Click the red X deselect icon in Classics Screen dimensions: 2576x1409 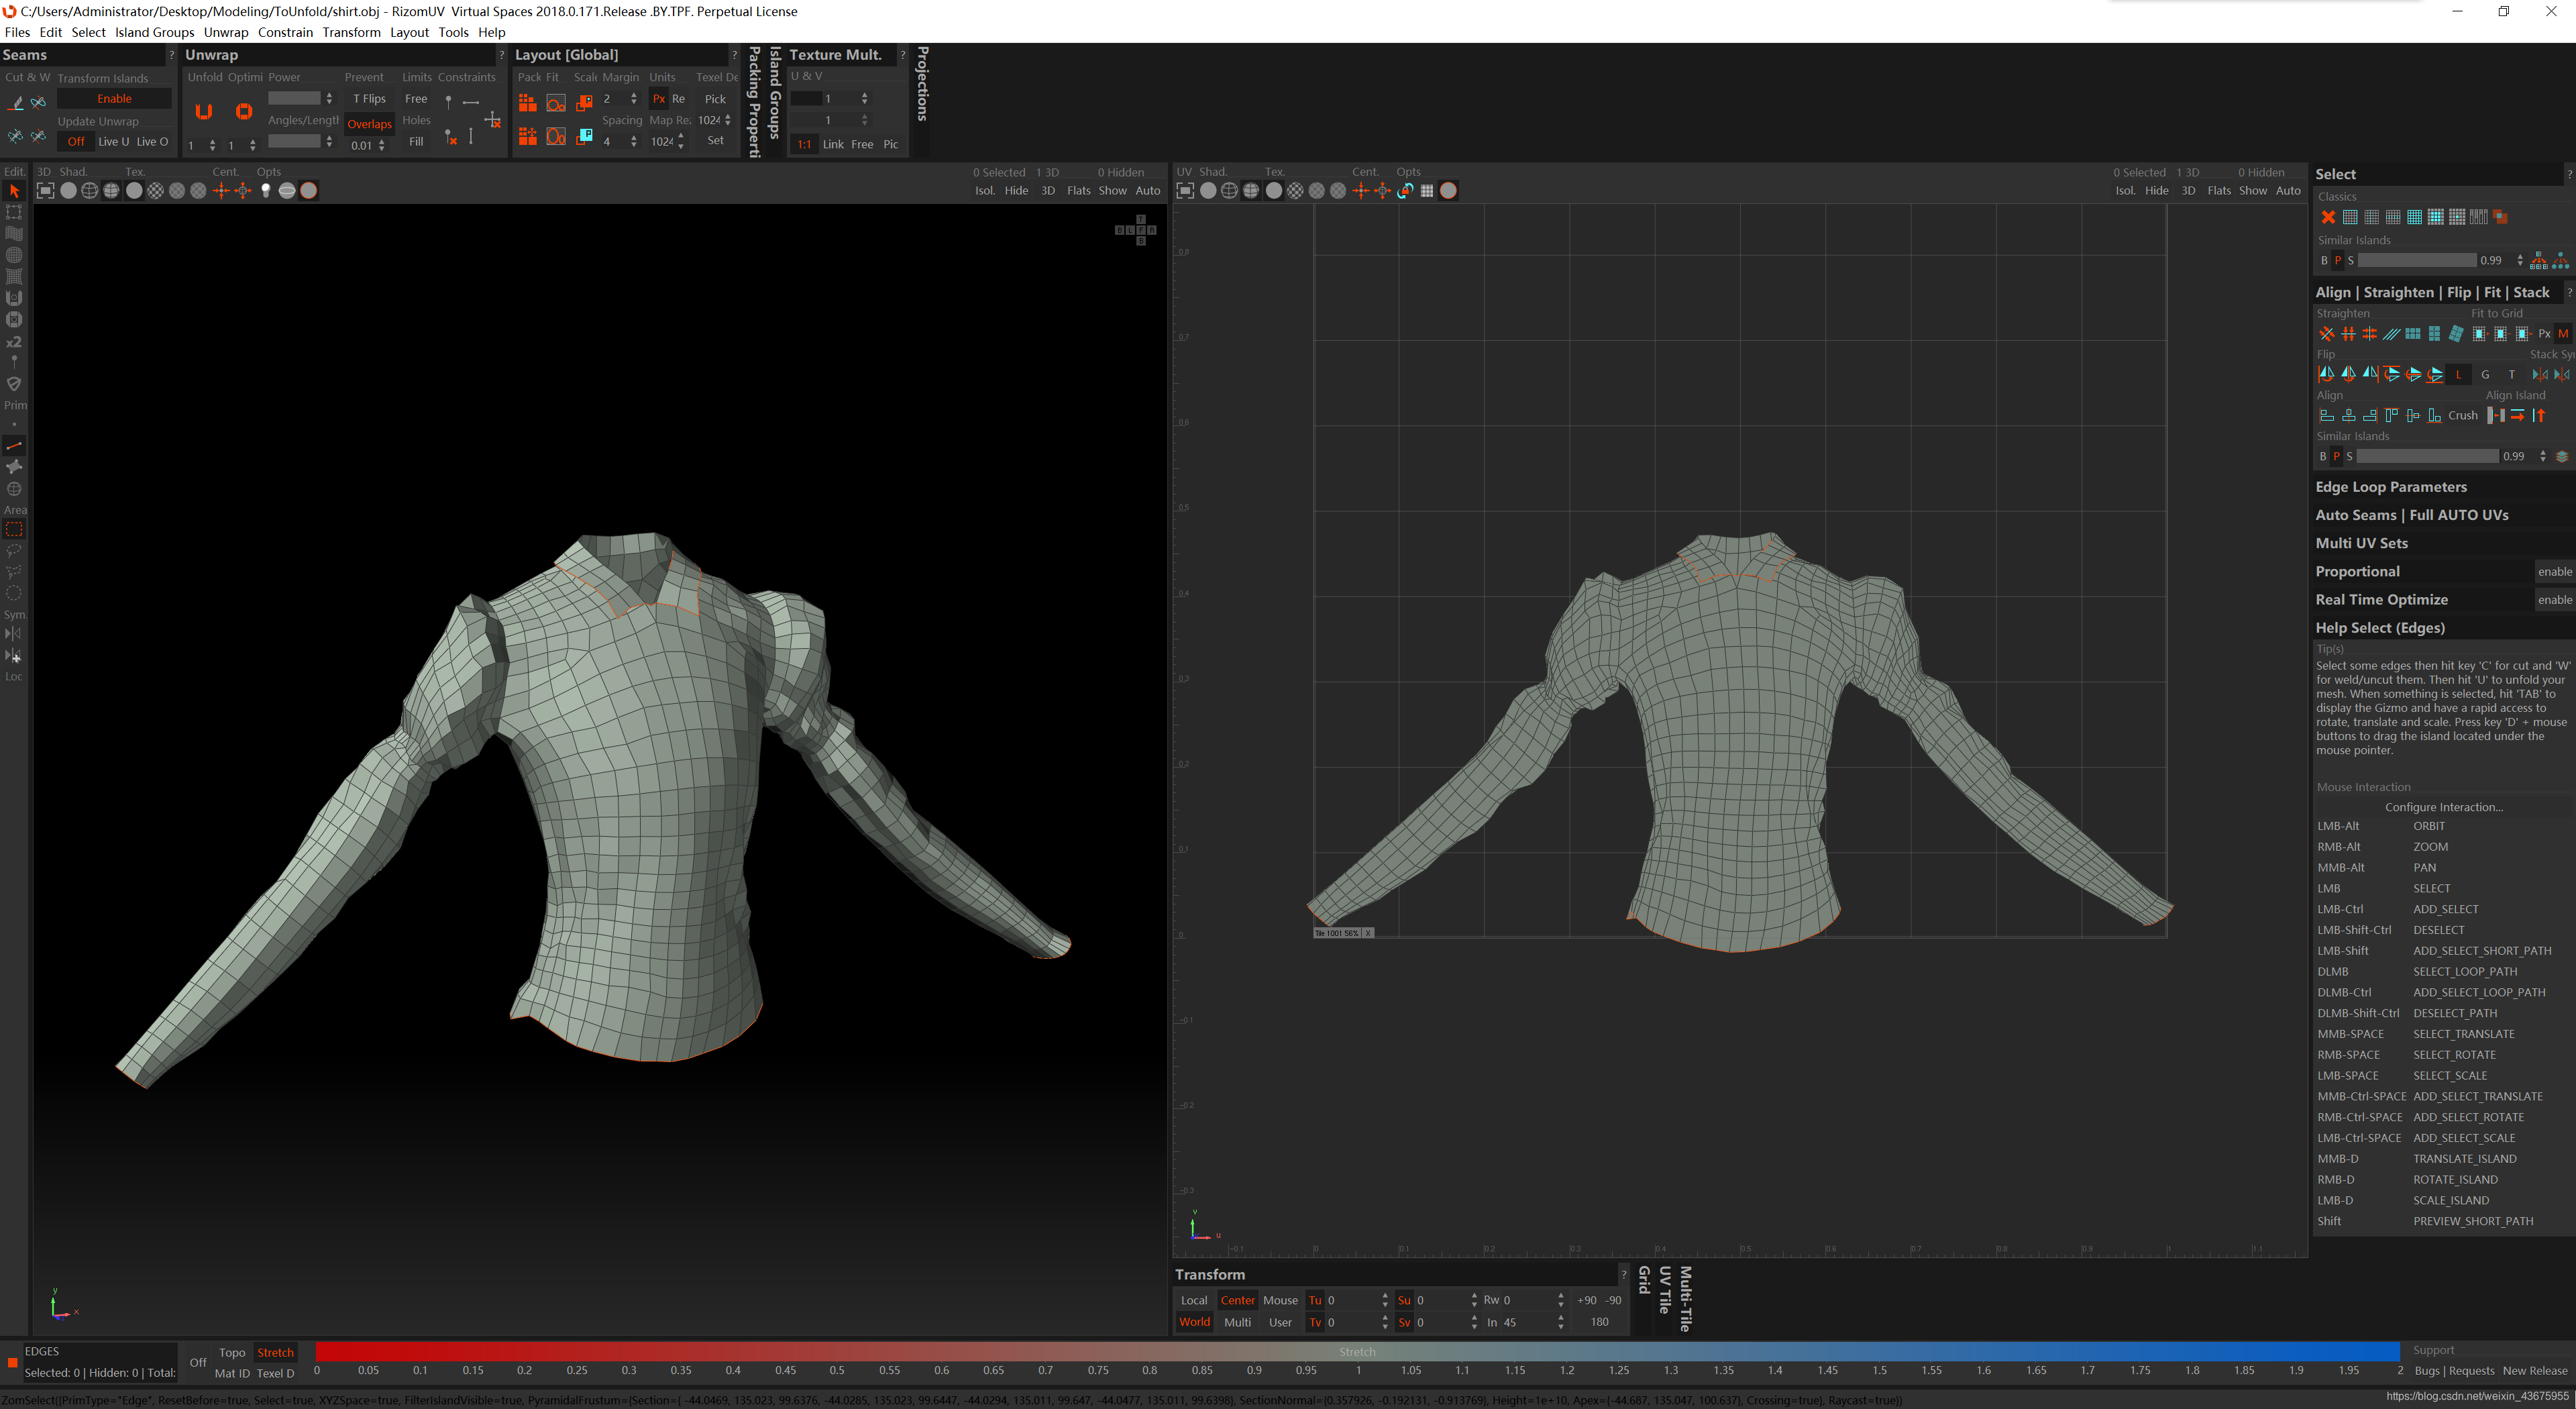2328,217
